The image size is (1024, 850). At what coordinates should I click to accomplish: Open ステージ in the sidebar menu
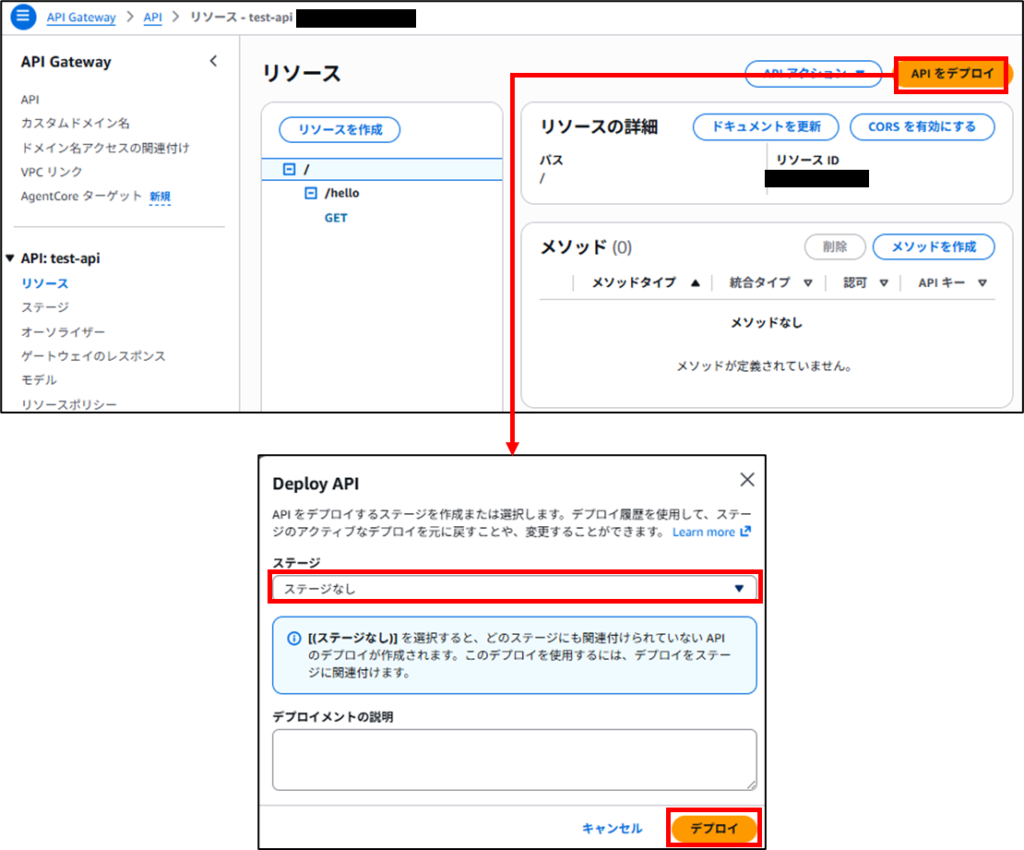coord(45,307)
